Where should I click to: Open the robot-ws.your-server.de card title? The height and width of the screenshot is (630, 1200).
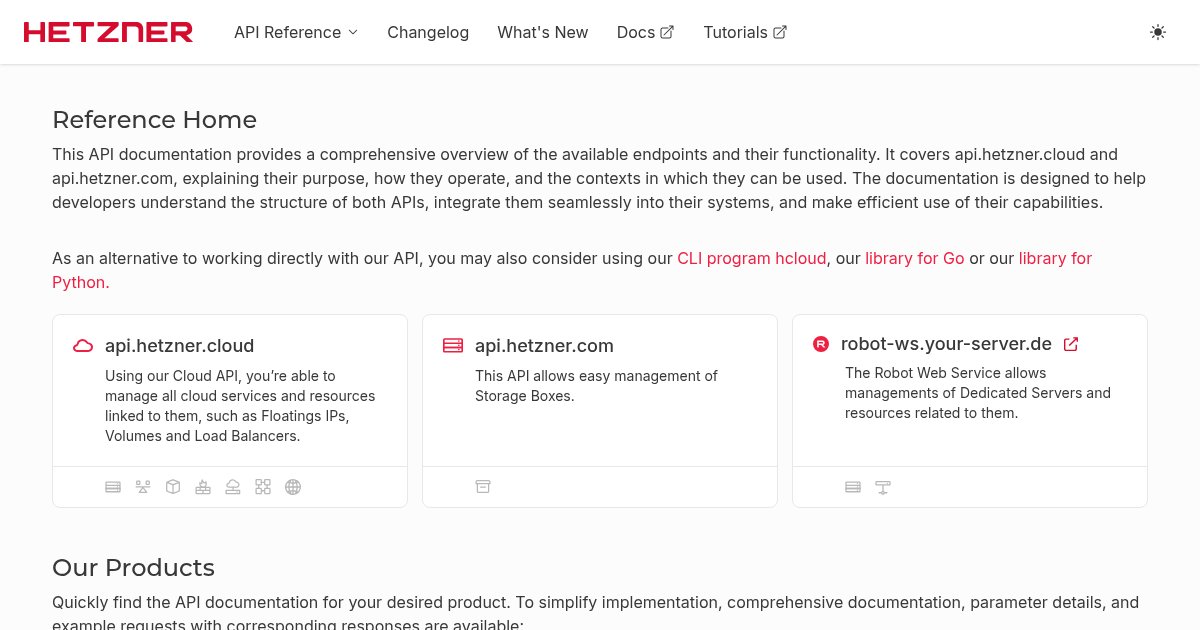(x=946, y=344)
